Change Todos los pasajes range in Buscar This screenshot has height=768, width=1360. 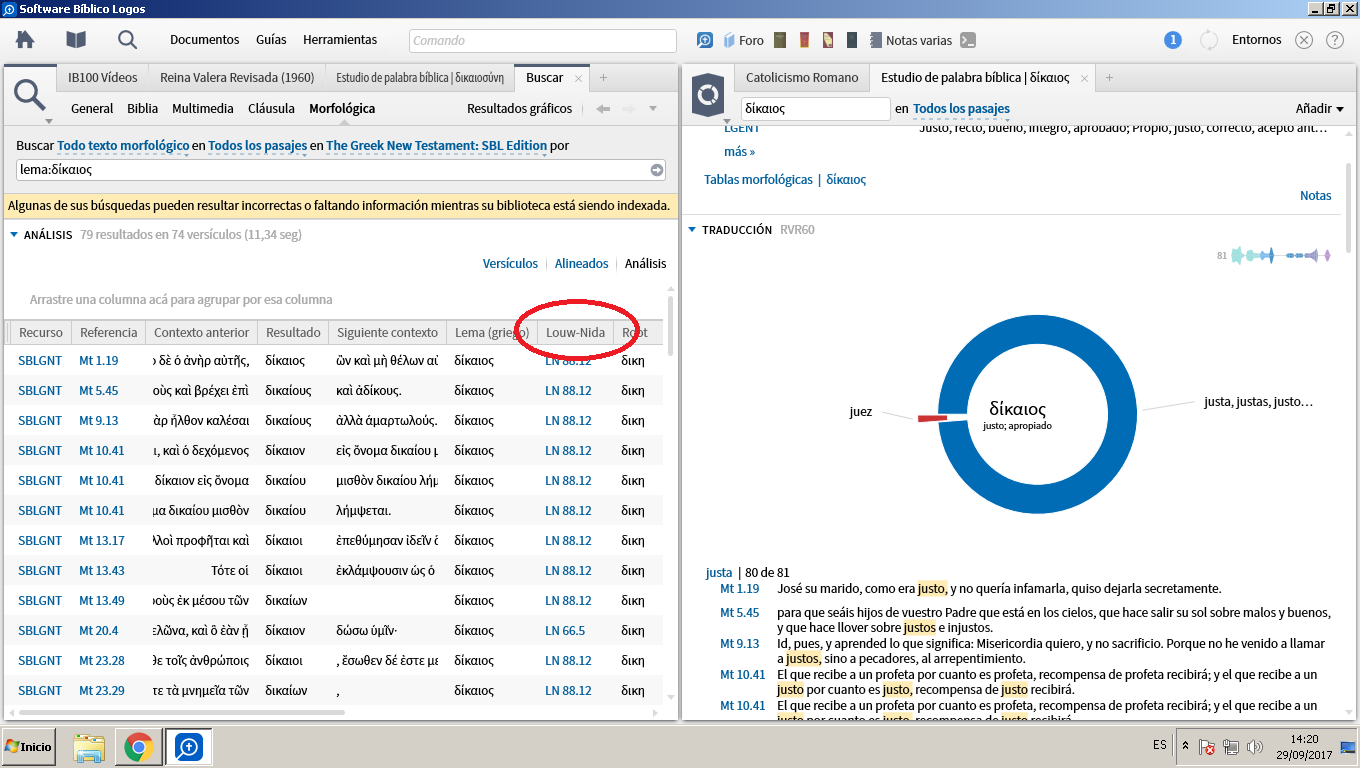tap(257, 145)
